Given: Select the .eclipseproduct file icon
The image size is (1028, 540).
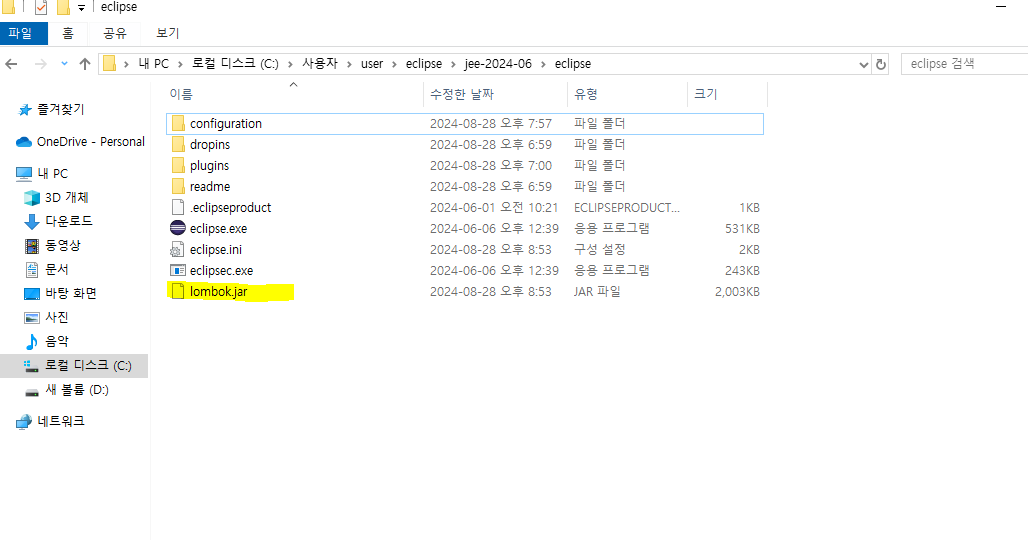Looking at the screenshot, I should tap(178, 207).
